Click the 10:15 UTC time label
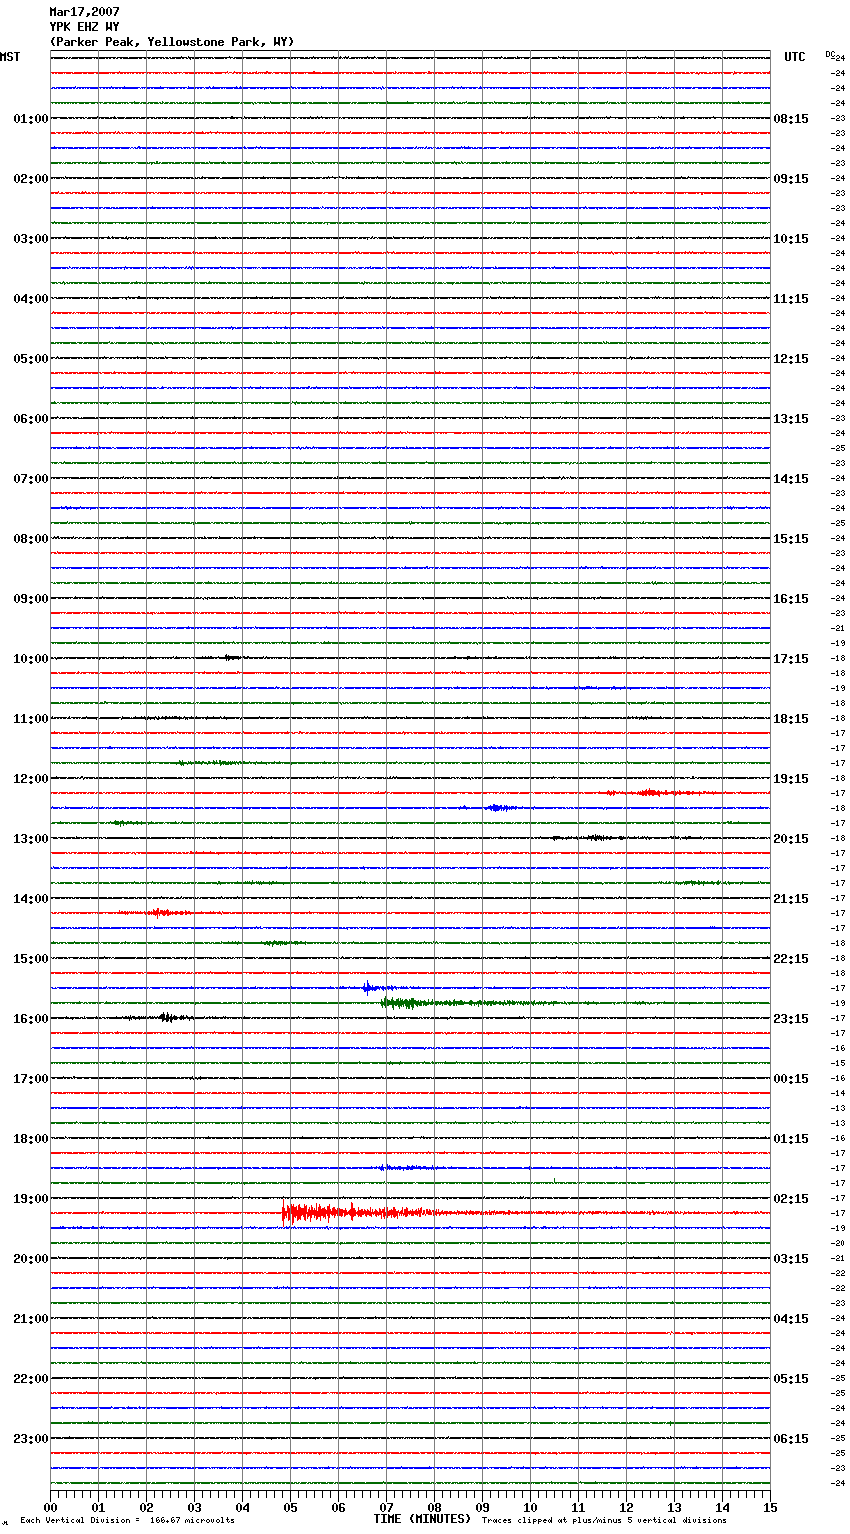The width and height of the screenshot is (850, 1534). click(x=791, y=239)
